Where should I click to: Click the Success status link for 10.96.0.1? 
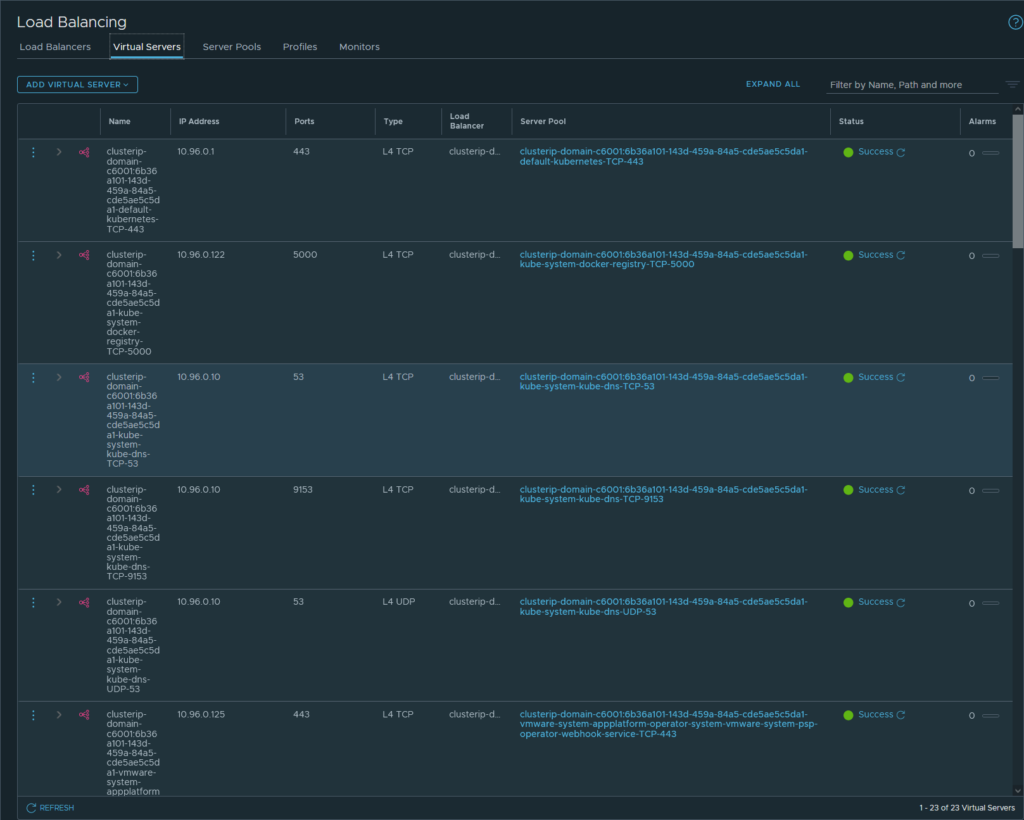(x=875, y=151)
